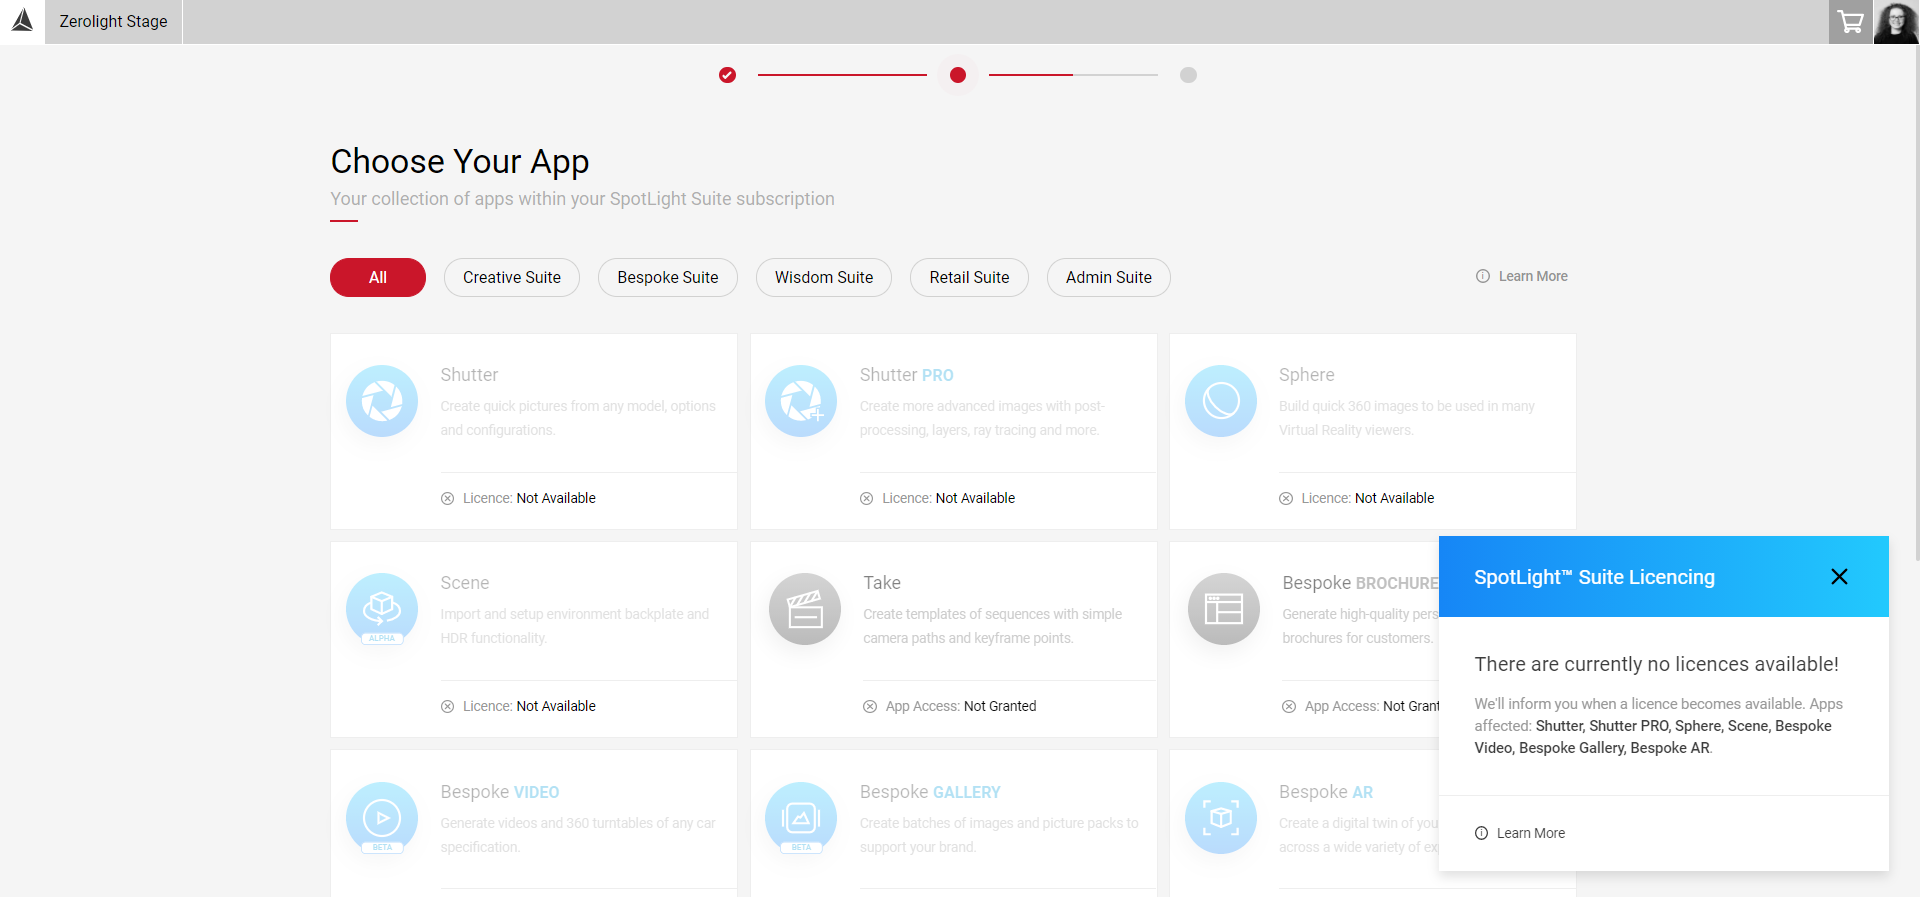Click 'Licence: Not Available' under Sphere
This screenshot has height=897, width=1920.
[1367, 498]
